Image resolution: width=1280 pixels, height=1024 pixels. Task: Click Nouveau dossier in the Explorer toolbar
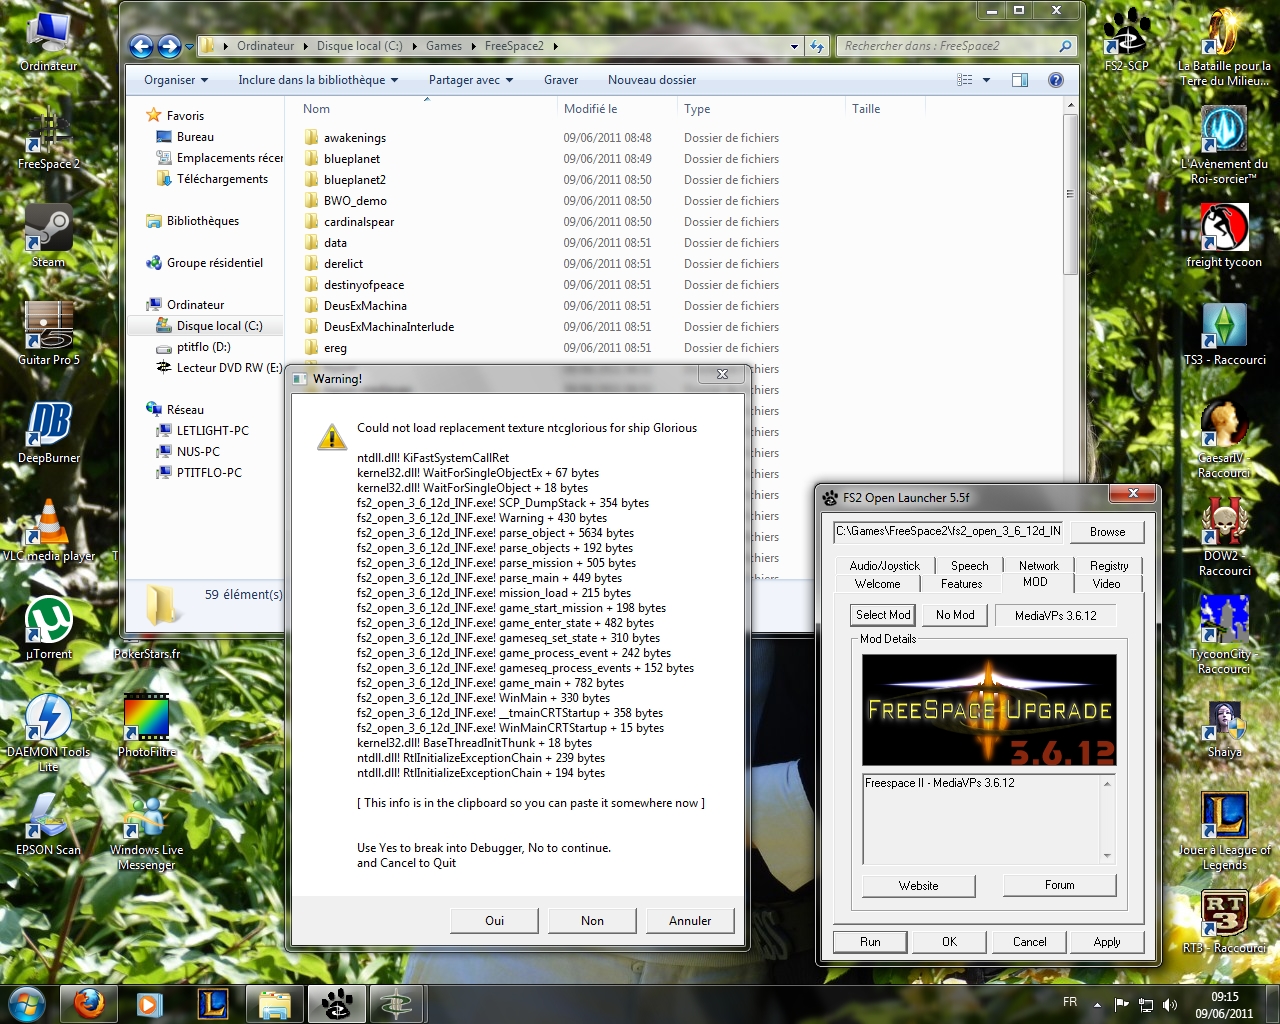point(652,80)
